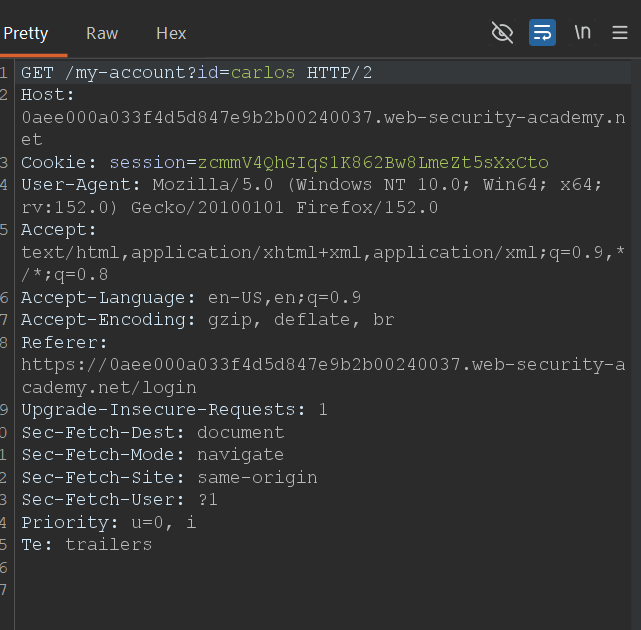Switch to the Pretty tab

(26, 34)
